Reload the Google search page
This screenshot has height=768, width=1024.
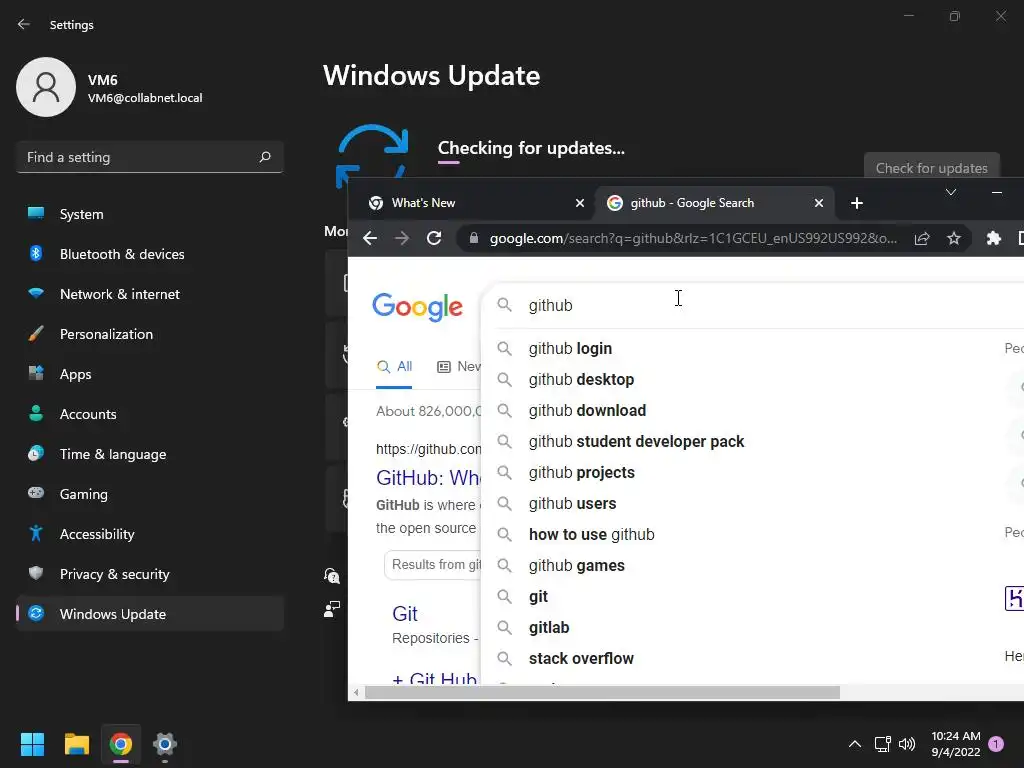point(434,238)
